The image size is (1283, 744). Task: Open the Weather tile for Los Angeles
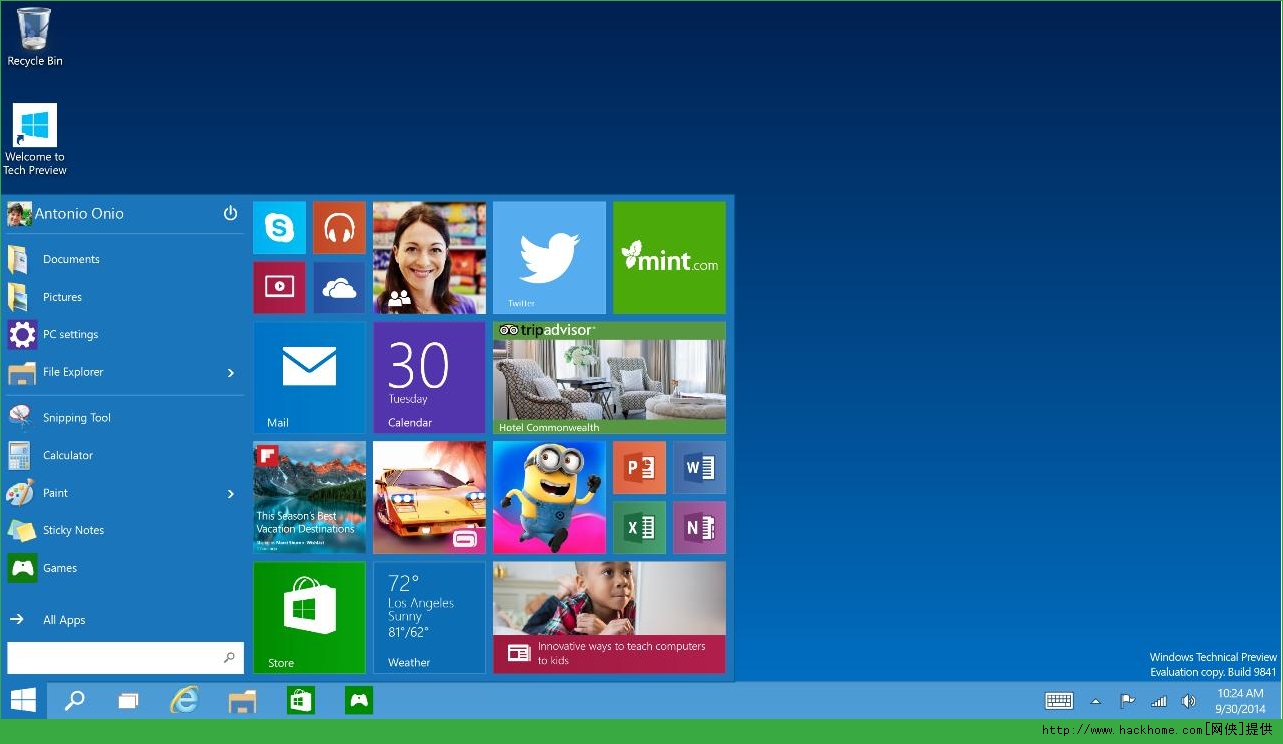[x=429, y=618]
